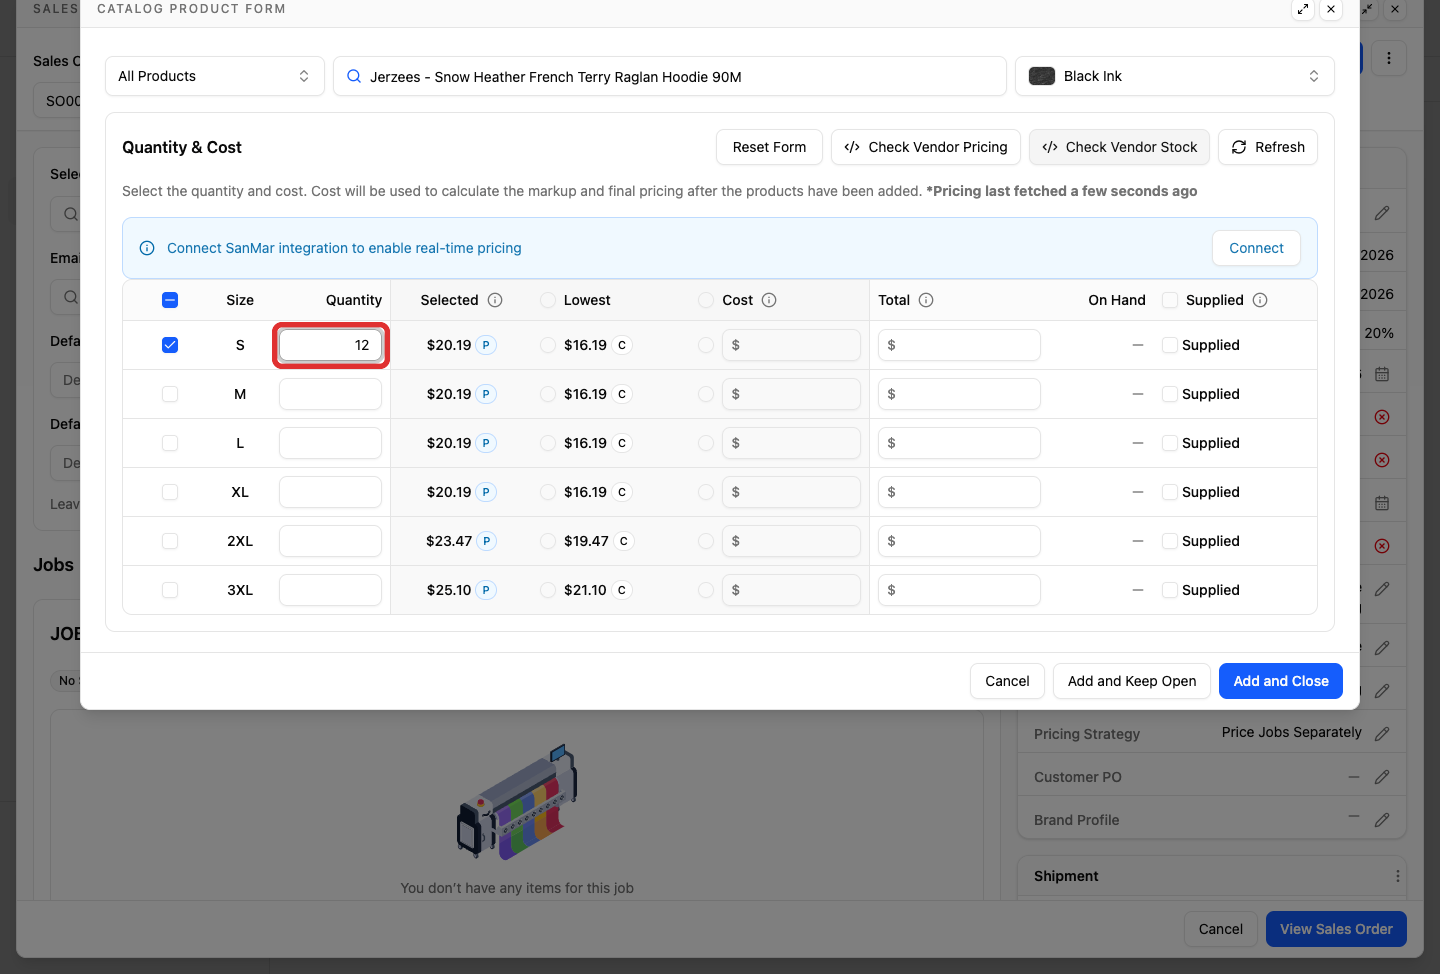Viewport: 1440px width, 974px height.
Task: Click the background Cancel button beside View Sales Order
Action: pyautogui.click(x=1221, y=929)
